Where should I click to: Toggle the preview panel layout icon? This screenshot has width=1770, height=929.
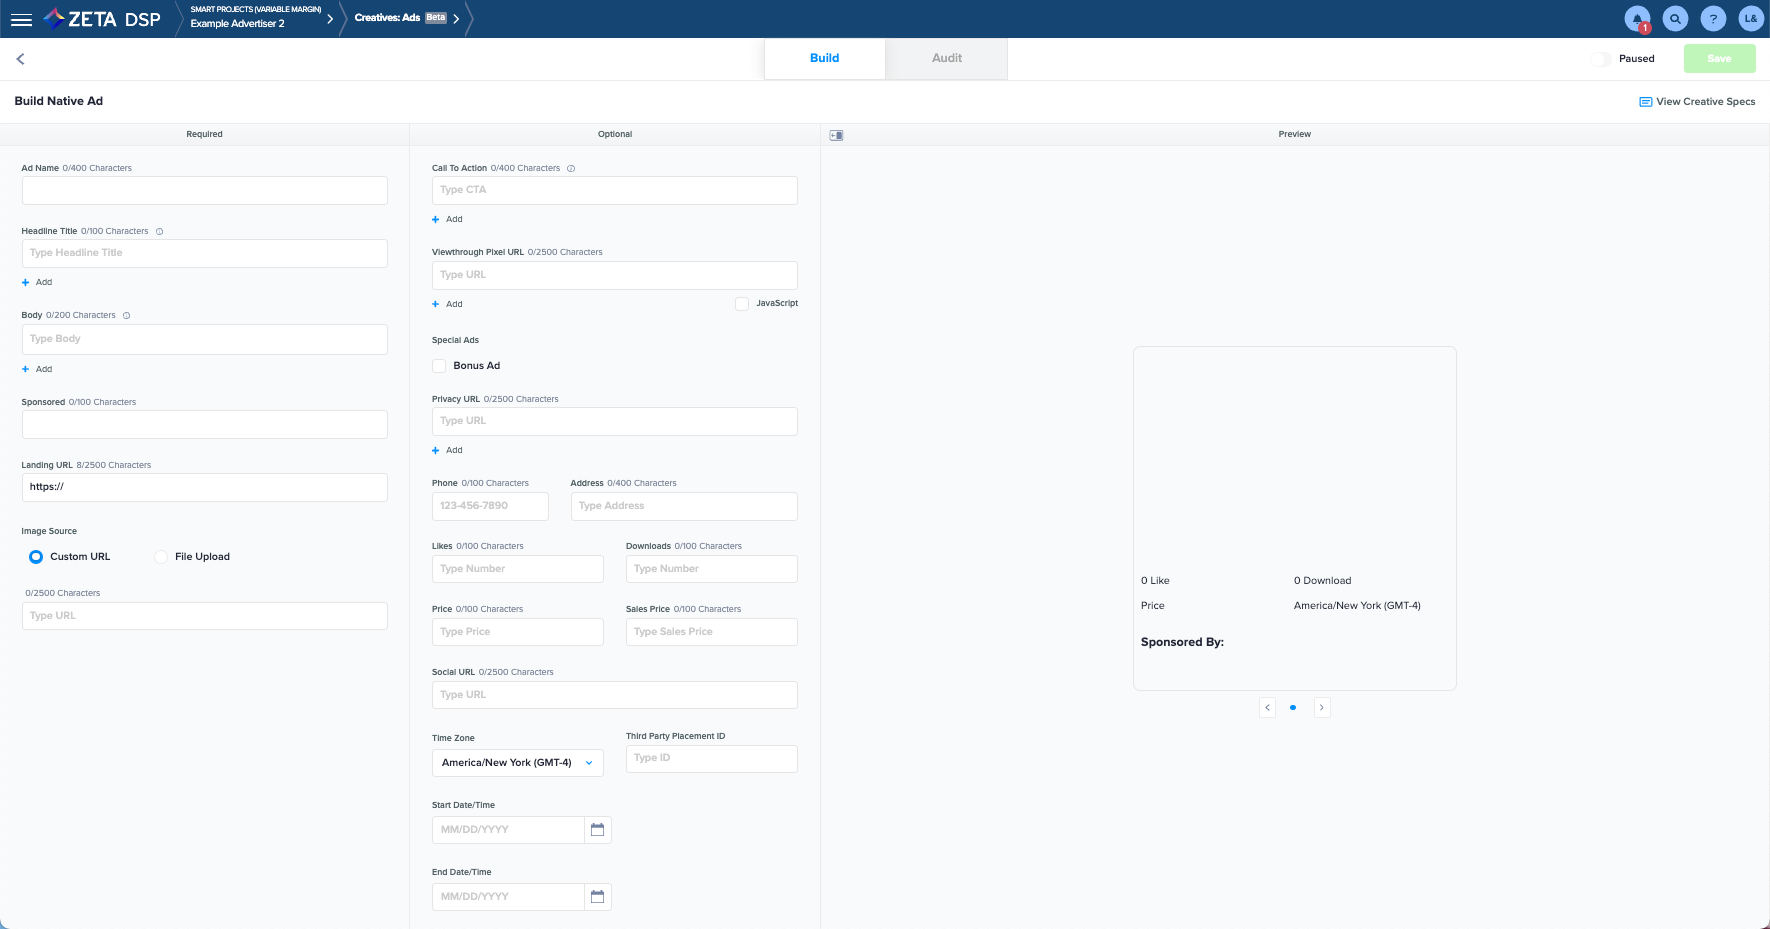(837, 135)
